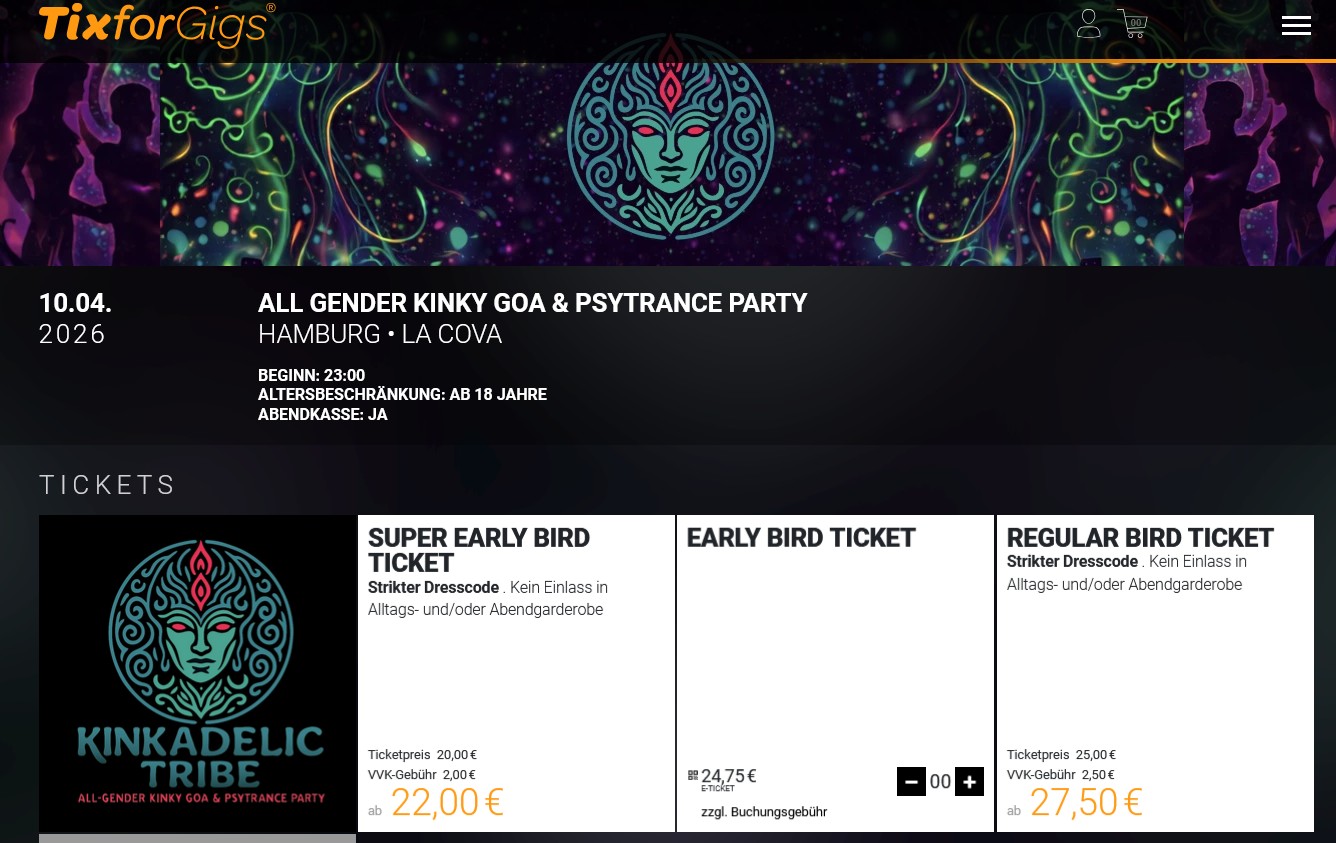Click the event date 10.04.2026
This screenshot has height=843, width=1336.
pos(74,318)
